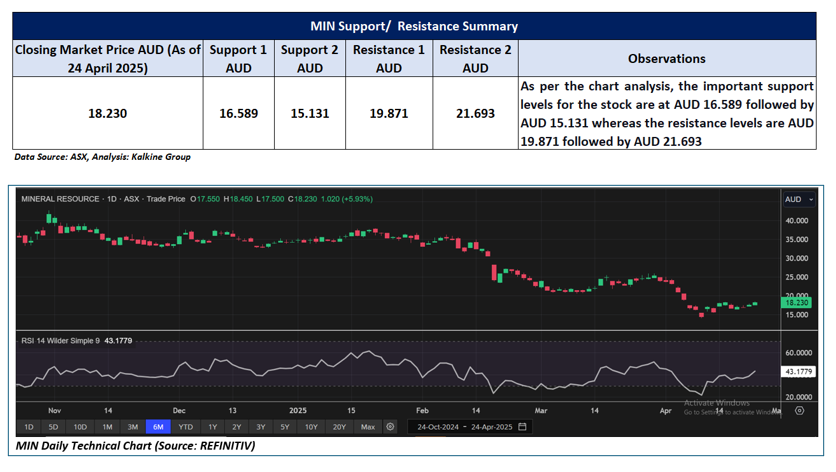Click the Resistance 1 value 19.871
This screenshot has width=836, height=472.
389,113
